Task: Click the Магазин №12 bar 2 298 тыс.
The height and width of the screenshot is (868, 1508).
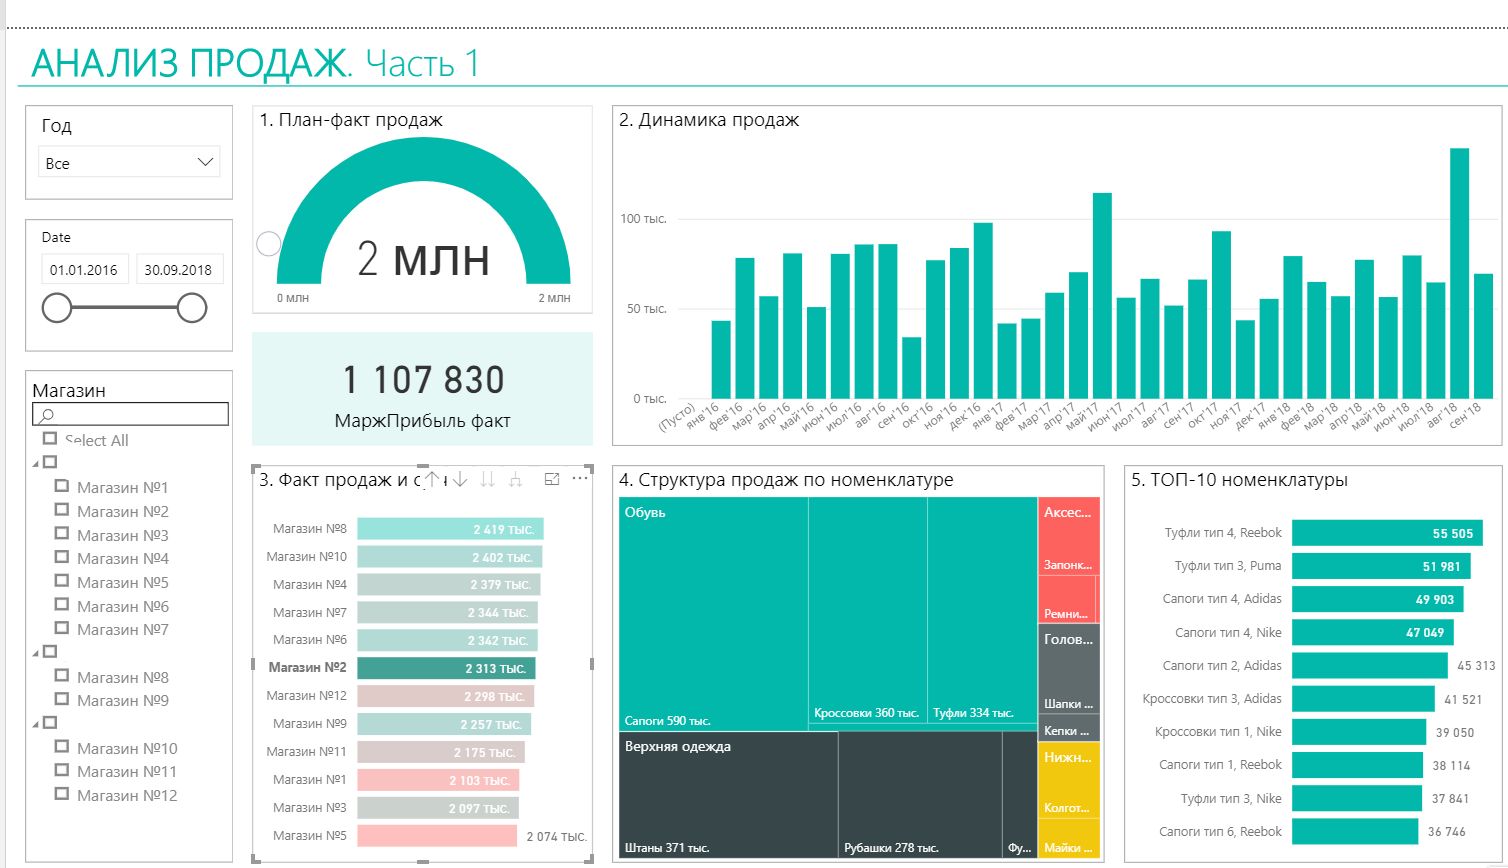Action: pos(446,696)
